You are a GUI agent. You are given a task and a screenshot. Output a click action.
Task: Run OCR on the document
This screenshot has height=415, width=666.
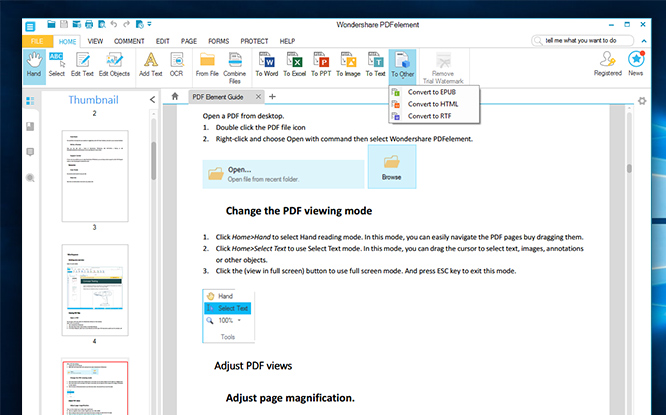click(x=176, y=65)
